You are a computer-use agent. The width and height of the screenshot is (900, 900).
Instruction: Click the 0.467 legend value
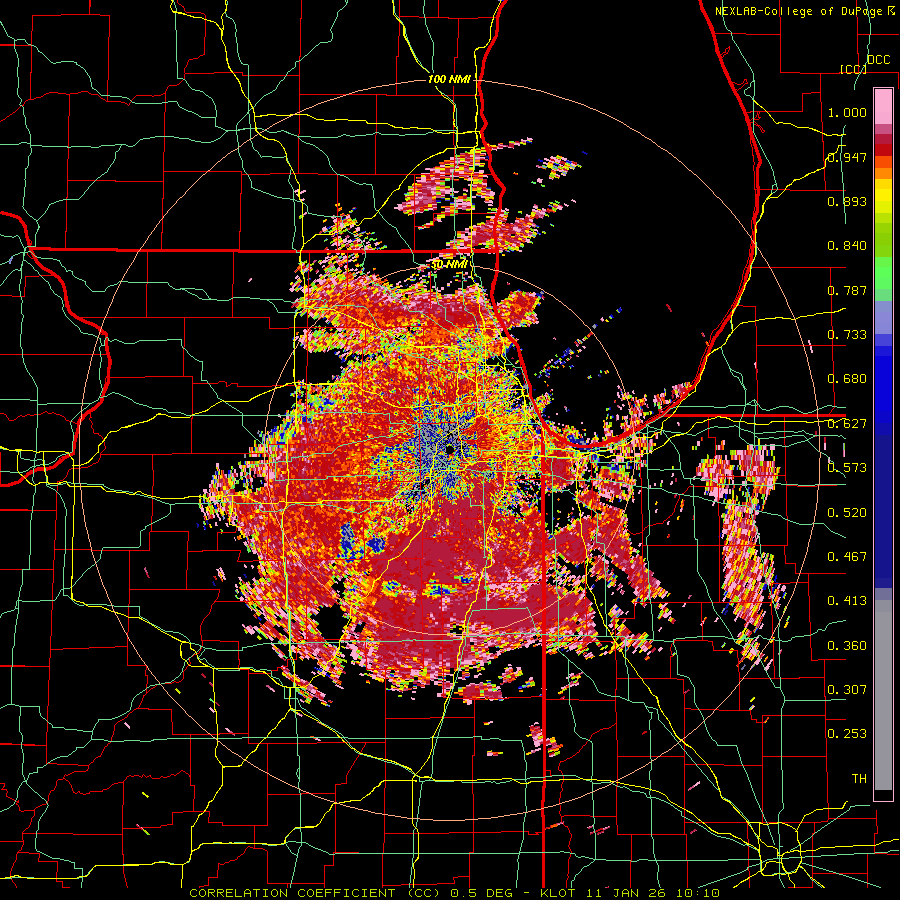pos(847,557)
